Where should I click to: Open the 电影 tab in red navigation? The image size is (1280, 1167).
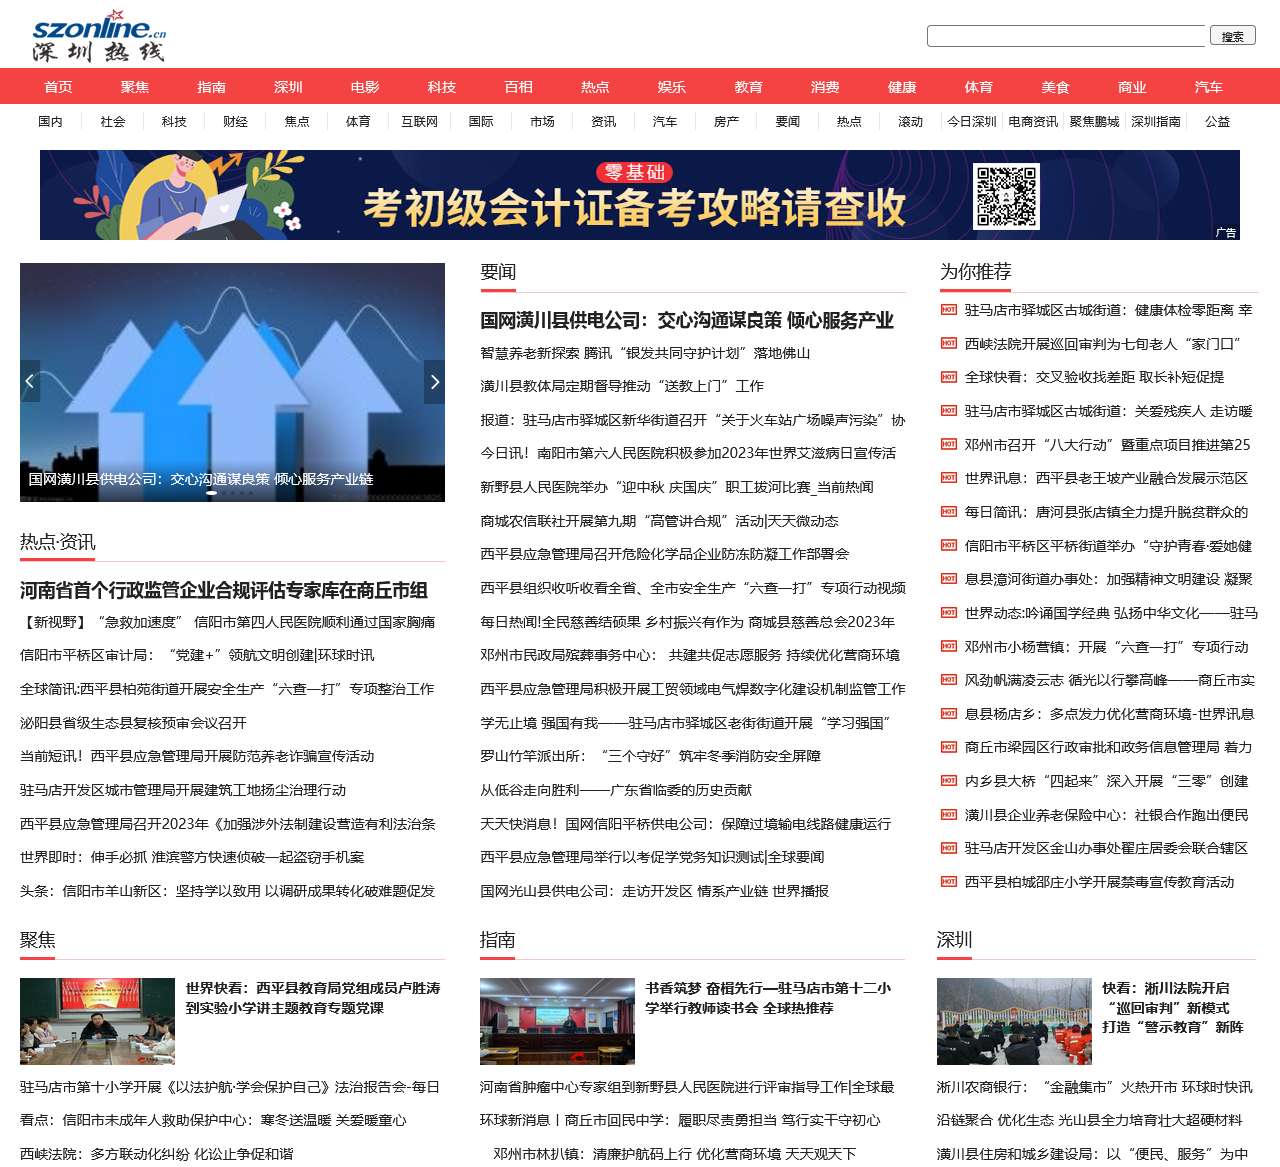[x=365, y=87]
